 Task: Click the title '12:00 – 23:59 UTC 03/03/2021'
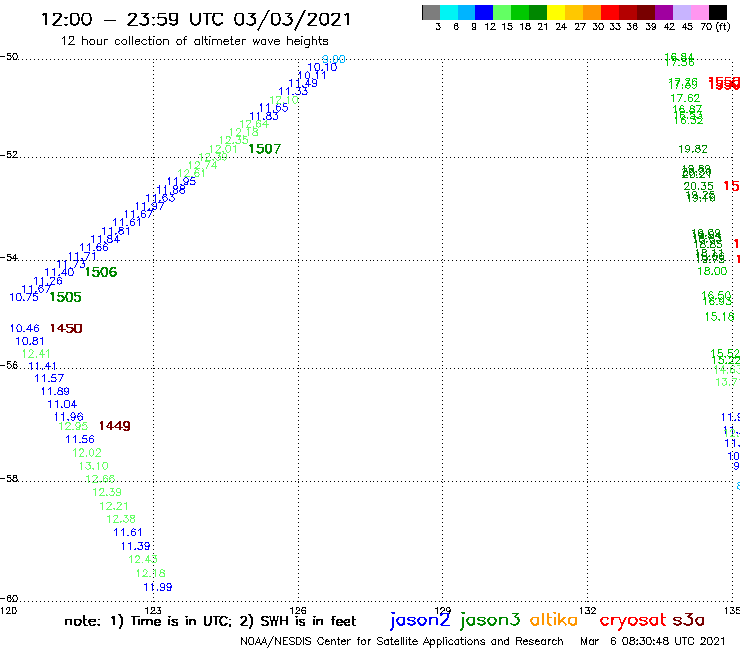coord(196,19)
